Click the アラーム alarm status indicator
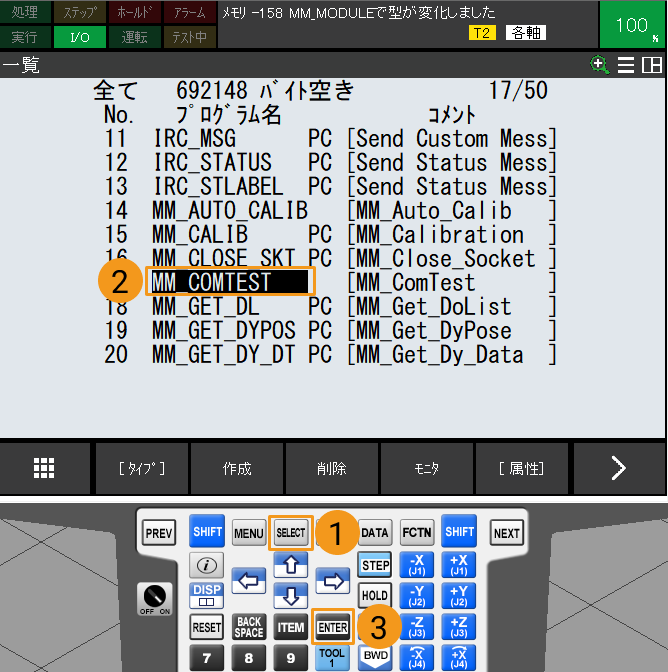 189,12
